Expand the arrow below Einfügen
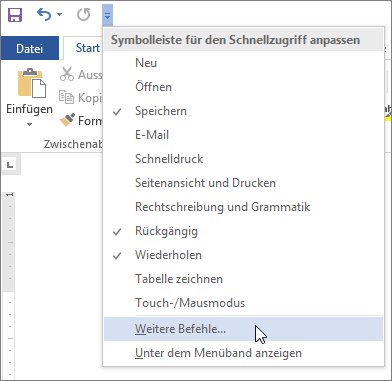Screen dimensions: 392x381 [x=29, y=124]
